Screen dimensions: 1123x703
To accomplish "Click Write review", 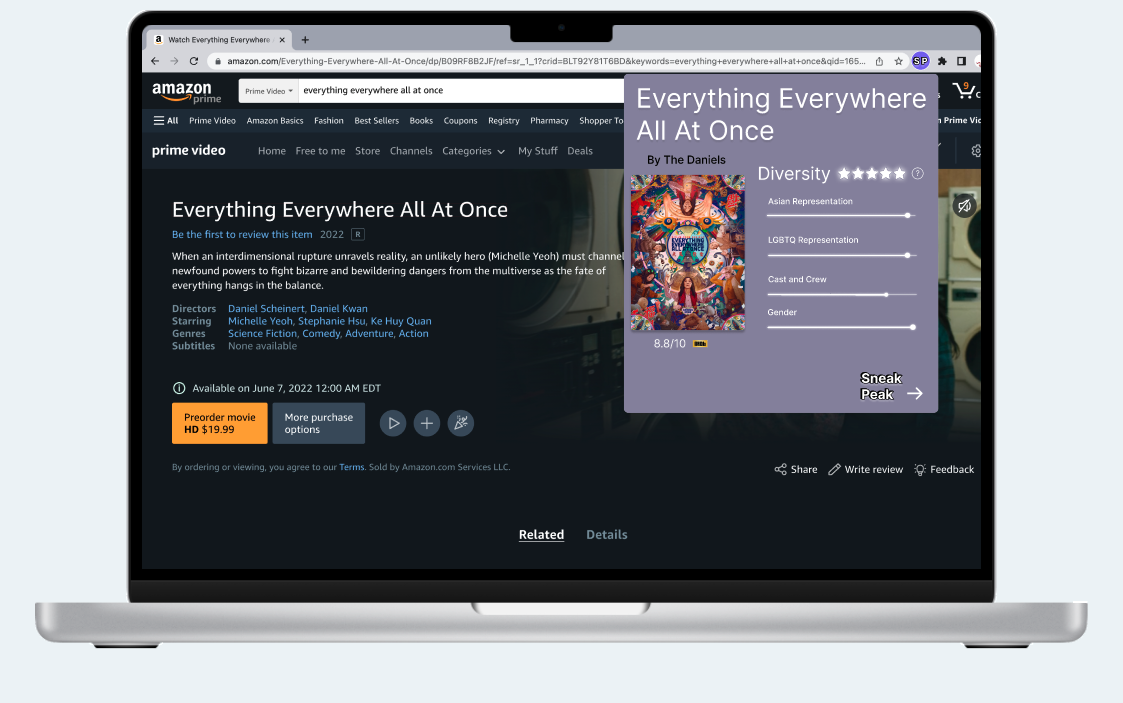I will coord(865,470).
